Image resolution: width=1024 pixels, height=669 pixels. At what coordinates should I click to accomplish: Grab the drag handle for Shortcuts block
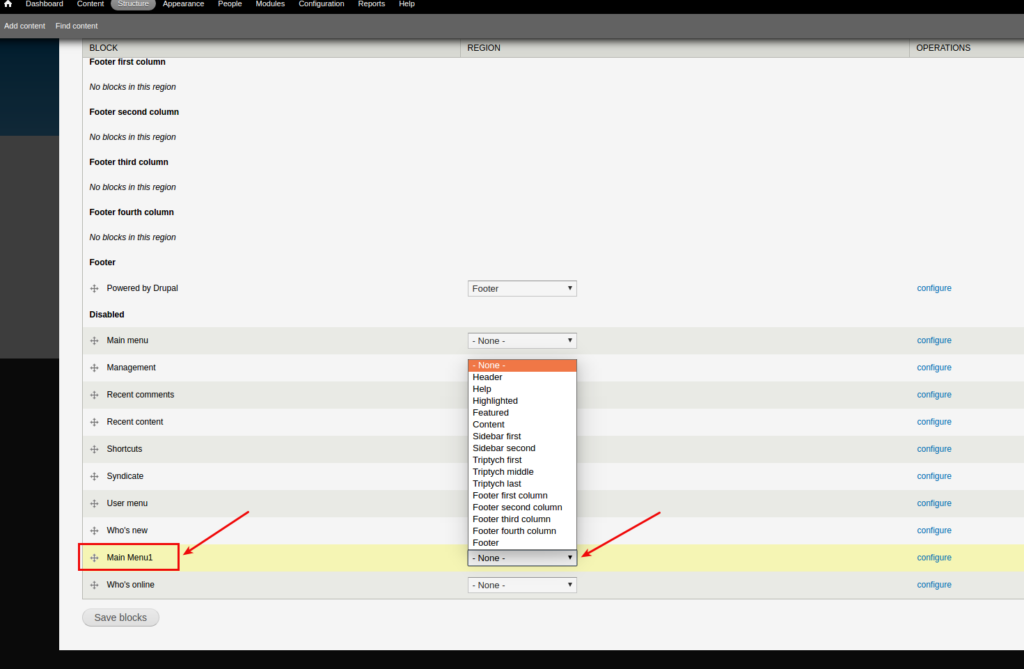tap(95, 449)
